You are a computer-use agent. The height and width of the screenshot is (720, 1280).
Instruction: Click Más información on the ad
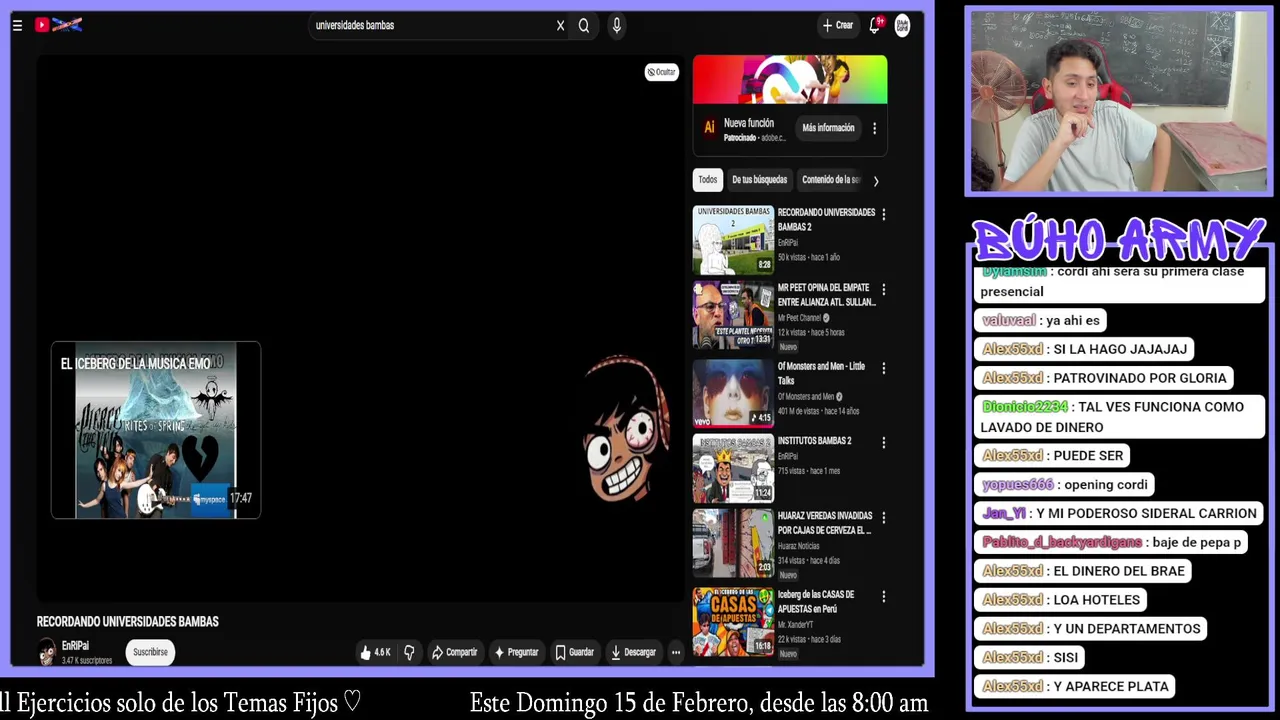click(828, 128)
